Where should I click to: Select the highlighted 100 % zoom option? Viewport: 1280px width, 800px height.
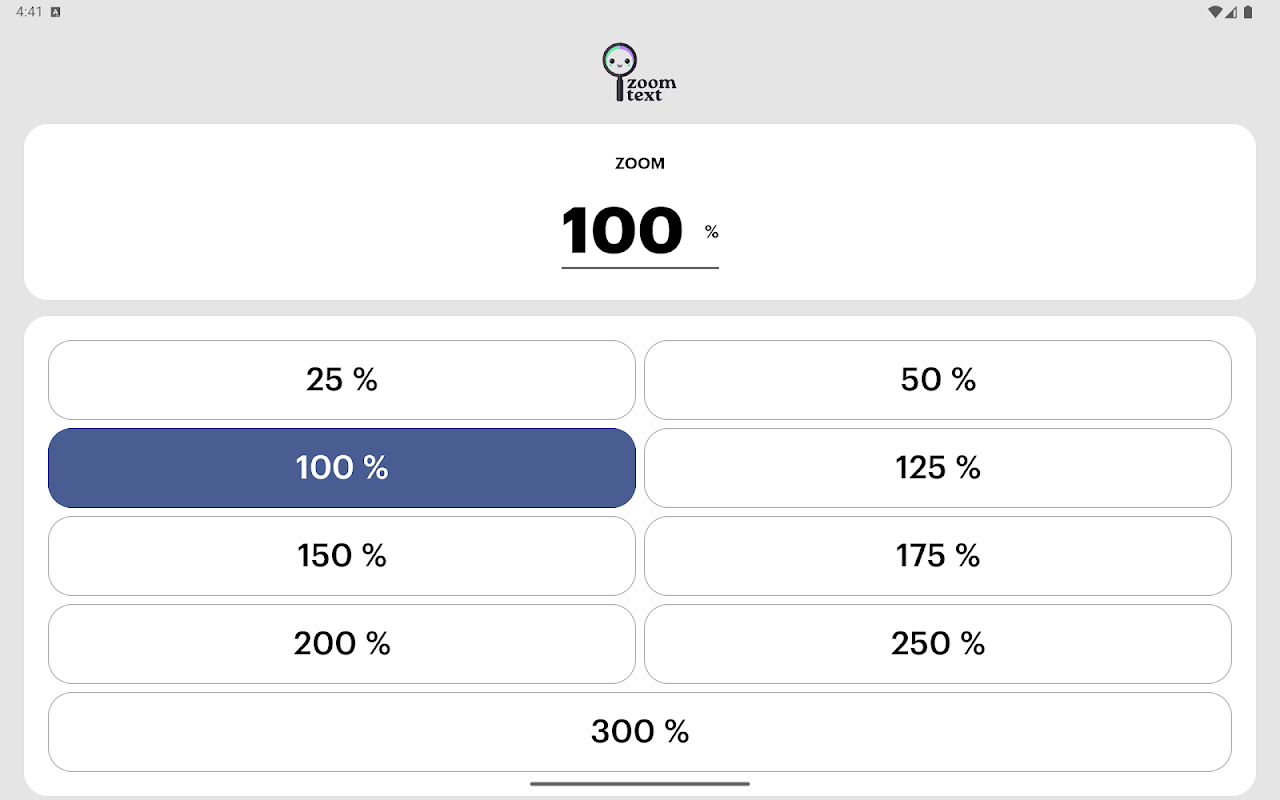[x=342, y=468]
